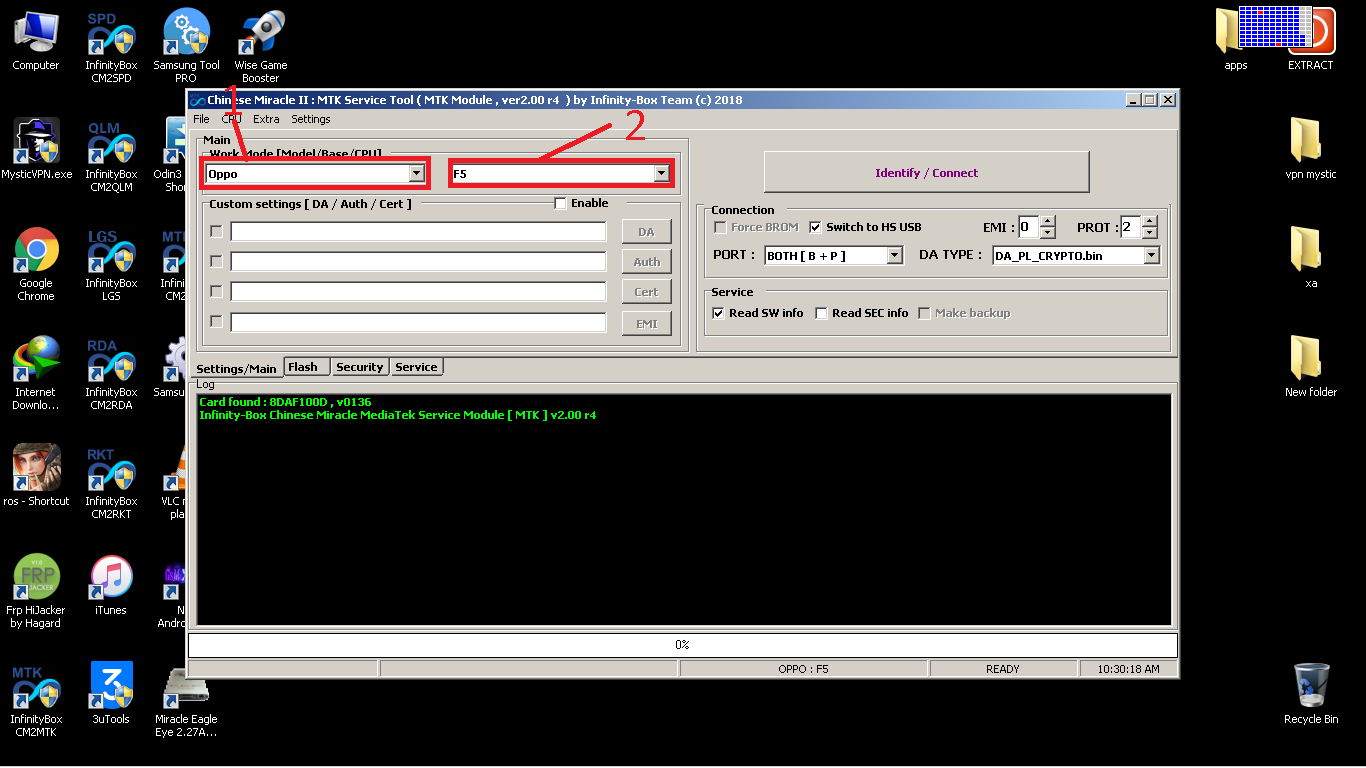The width and height of the screenshot is (1366, 768).
Task: Tick the checkbox beside Auth field
Action: (216, 261)
